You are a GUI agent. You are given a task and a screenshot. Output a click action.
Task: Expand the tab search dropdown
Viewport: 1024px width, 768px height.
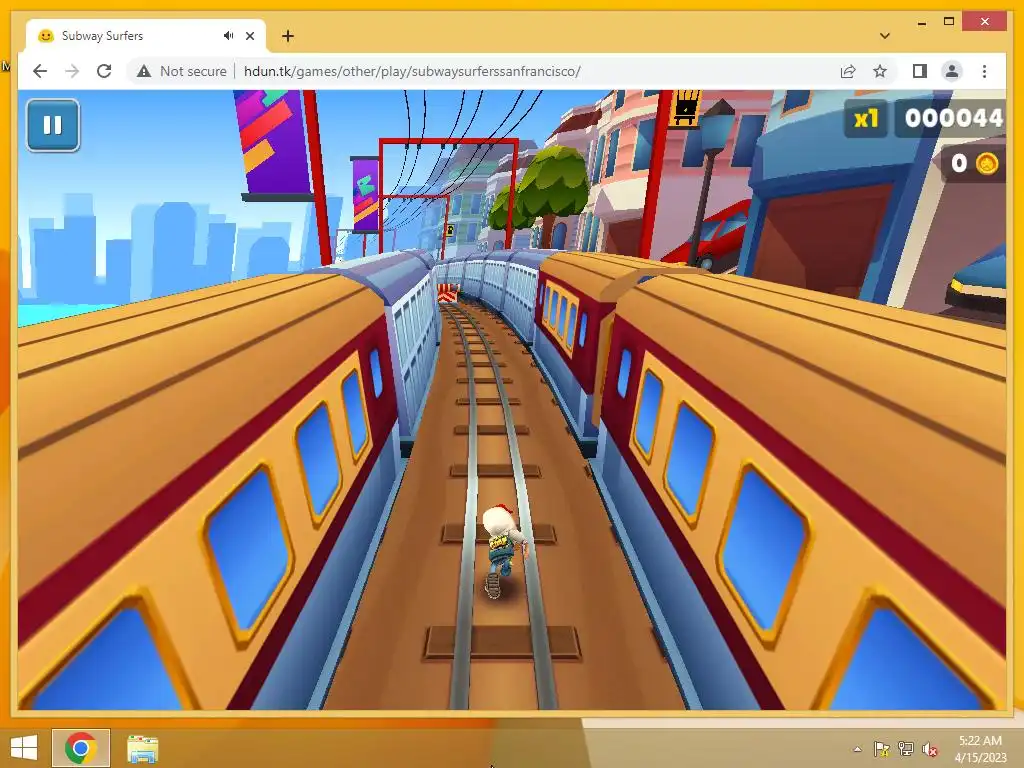click(x=884, y=36)
